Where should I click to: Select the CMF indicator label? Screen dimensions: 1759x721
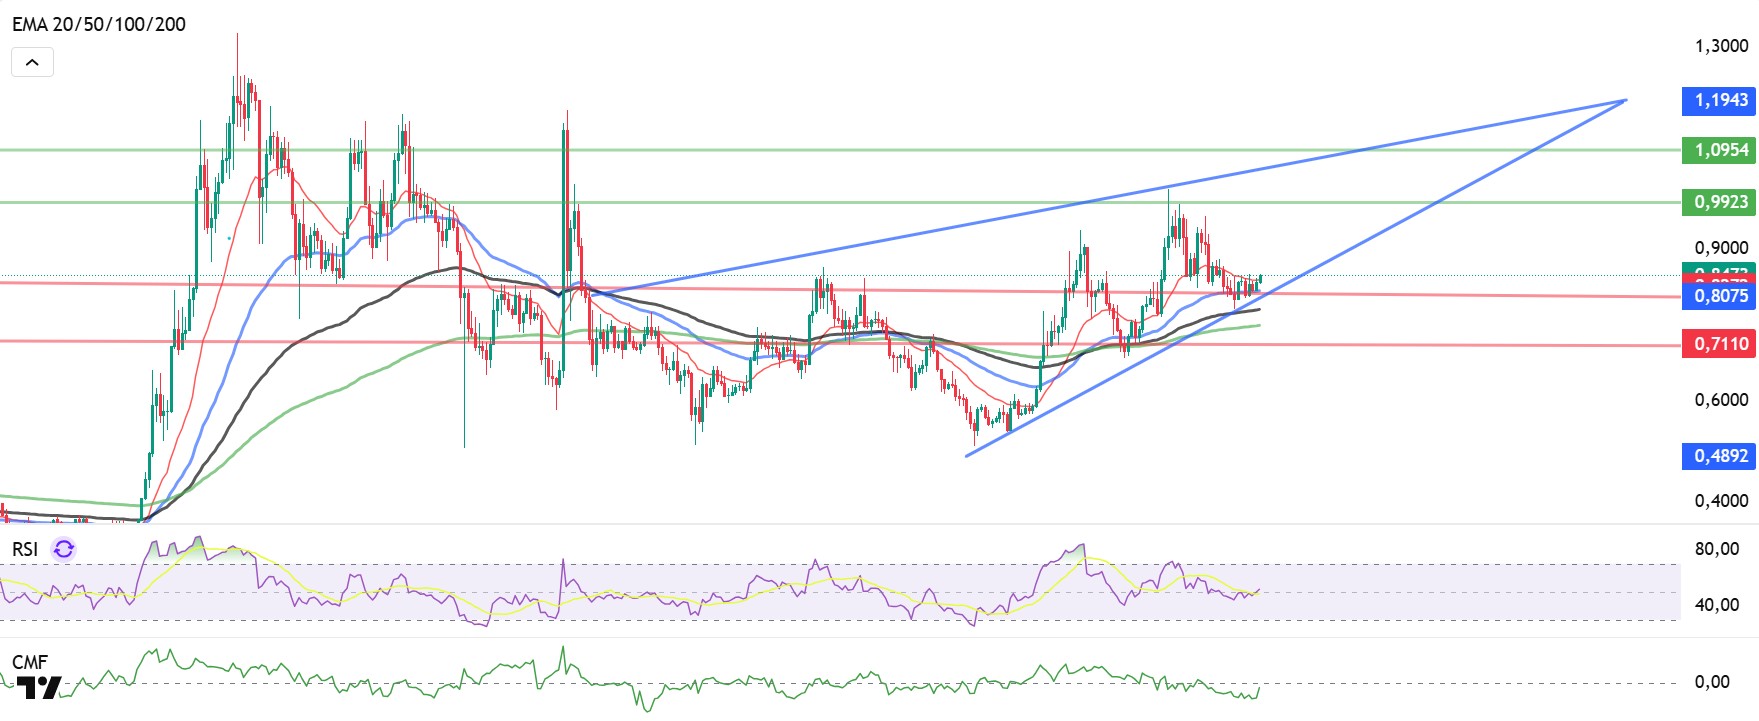click(29, 662)
